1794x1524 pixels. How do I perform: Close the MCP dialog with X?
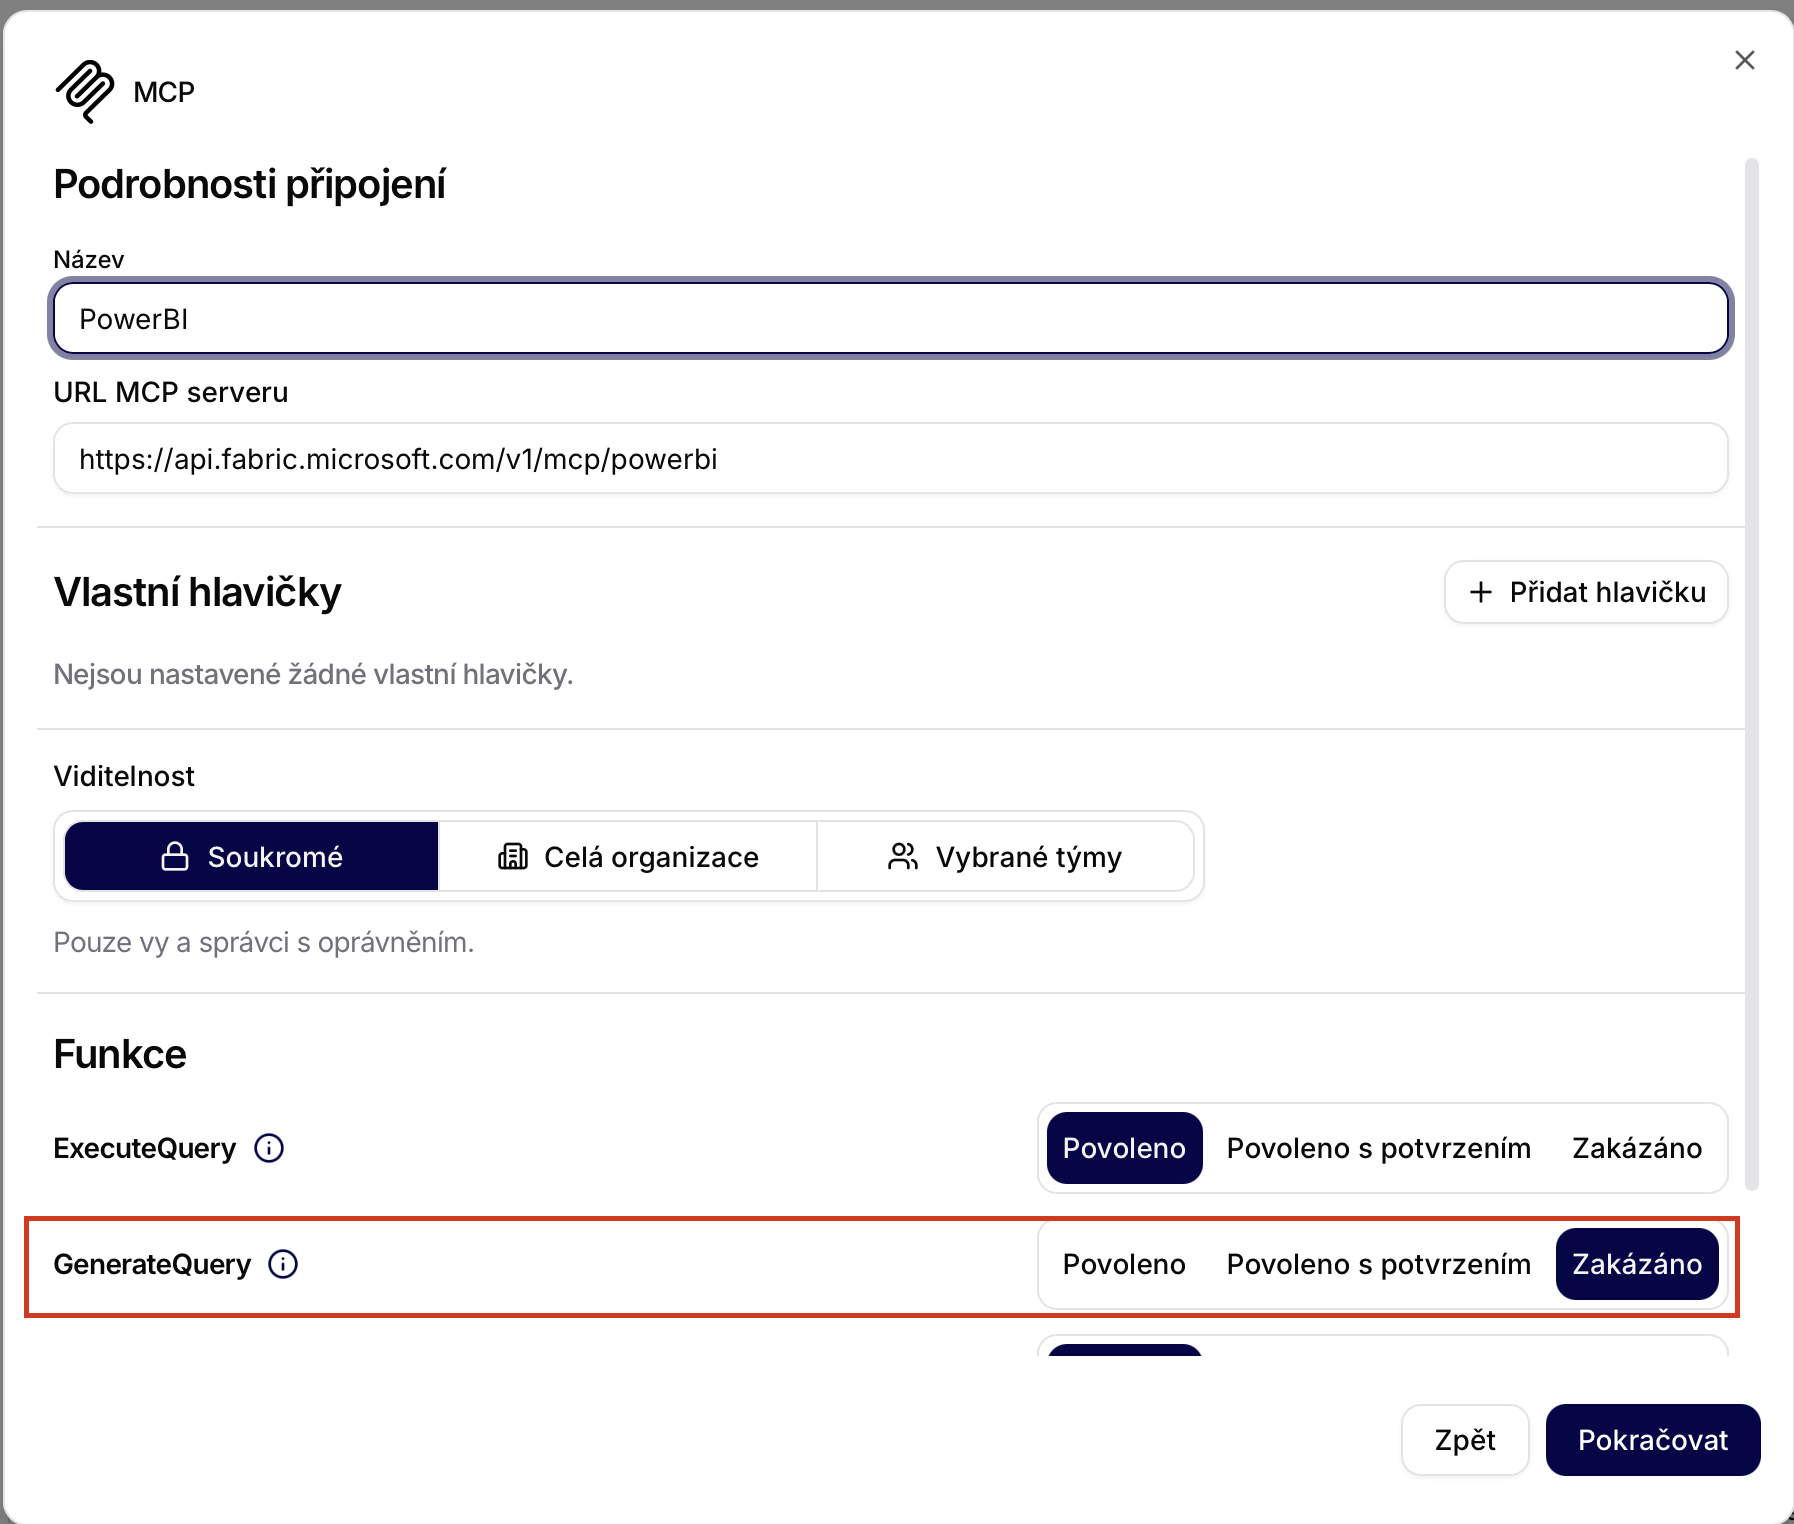click(x=1745, y=60)
